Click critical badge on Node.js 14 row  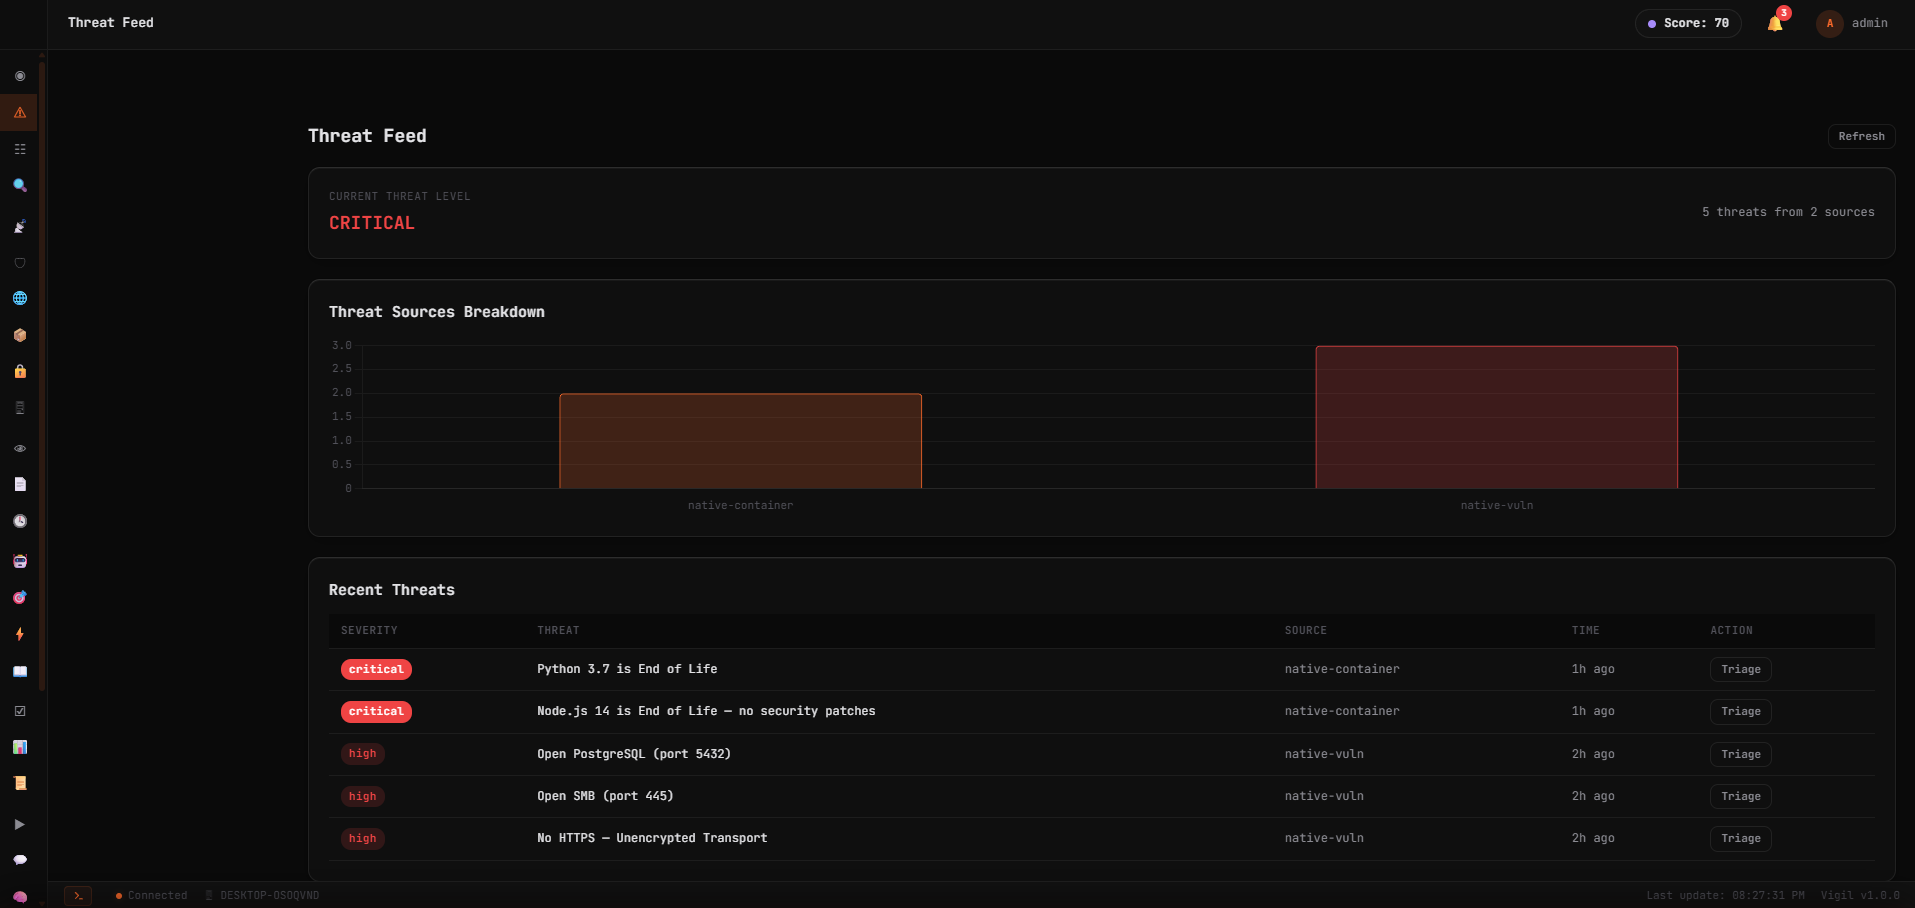(x=376, y=712)
